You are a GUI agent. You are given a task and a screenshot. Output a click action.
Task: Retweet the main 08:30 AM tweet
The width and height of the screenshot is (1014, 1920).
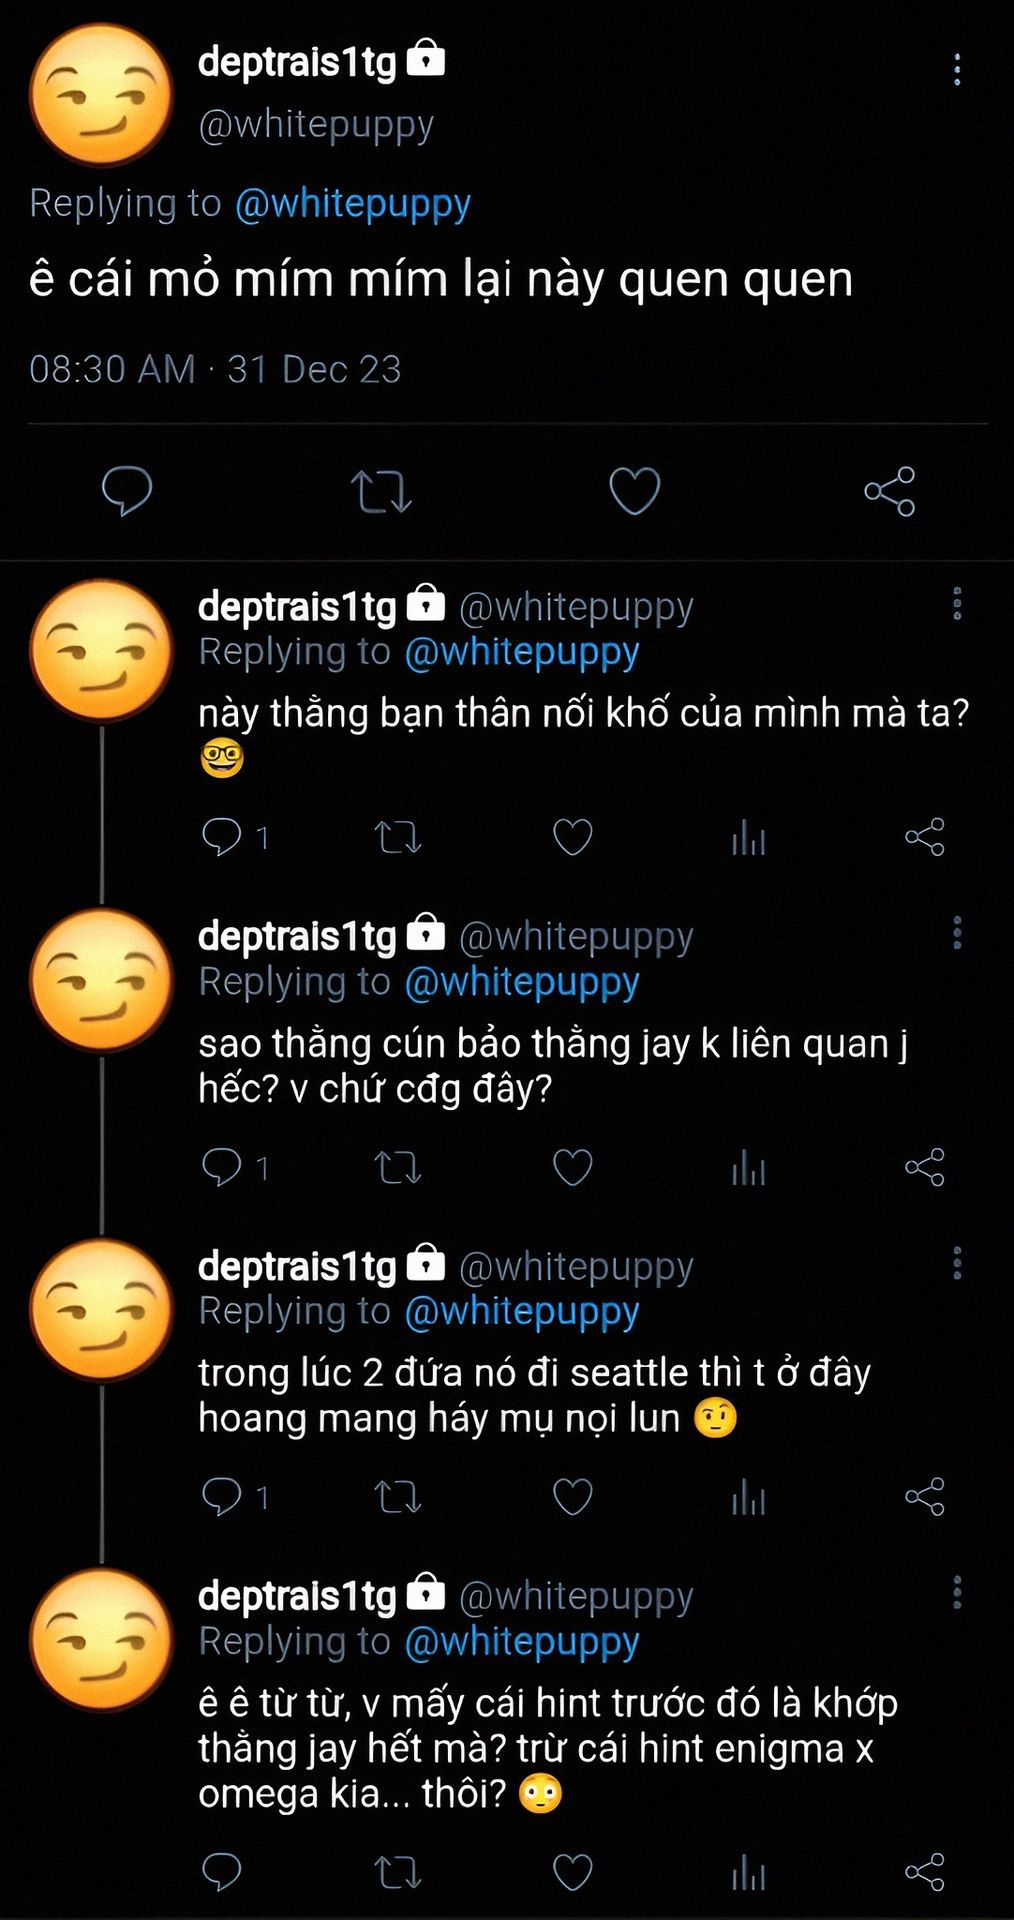(x=381, y=492)
